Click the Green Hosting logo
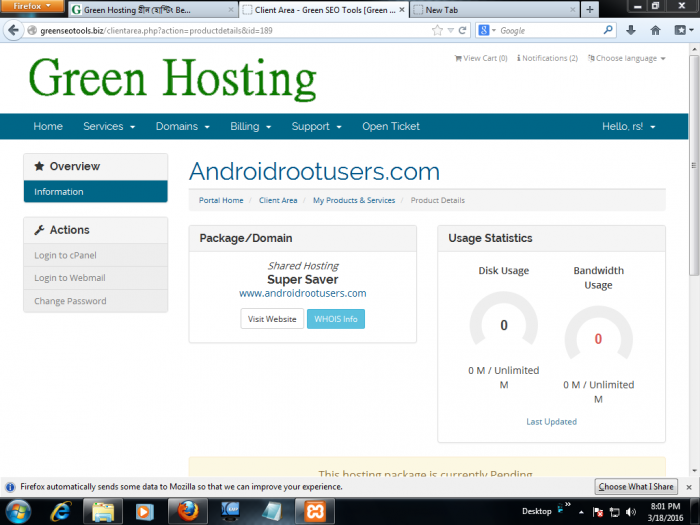Viewport: 700px width, 525px height. [x=172, y=79]
